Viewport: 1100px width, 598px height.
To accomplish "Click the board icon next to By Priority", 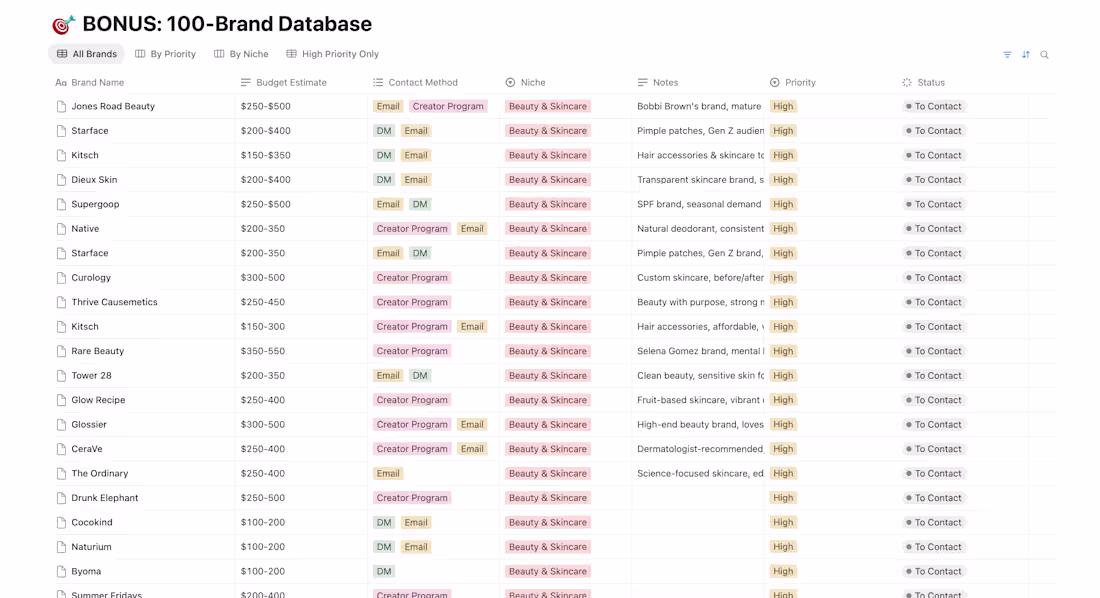I will click(138, 54).
